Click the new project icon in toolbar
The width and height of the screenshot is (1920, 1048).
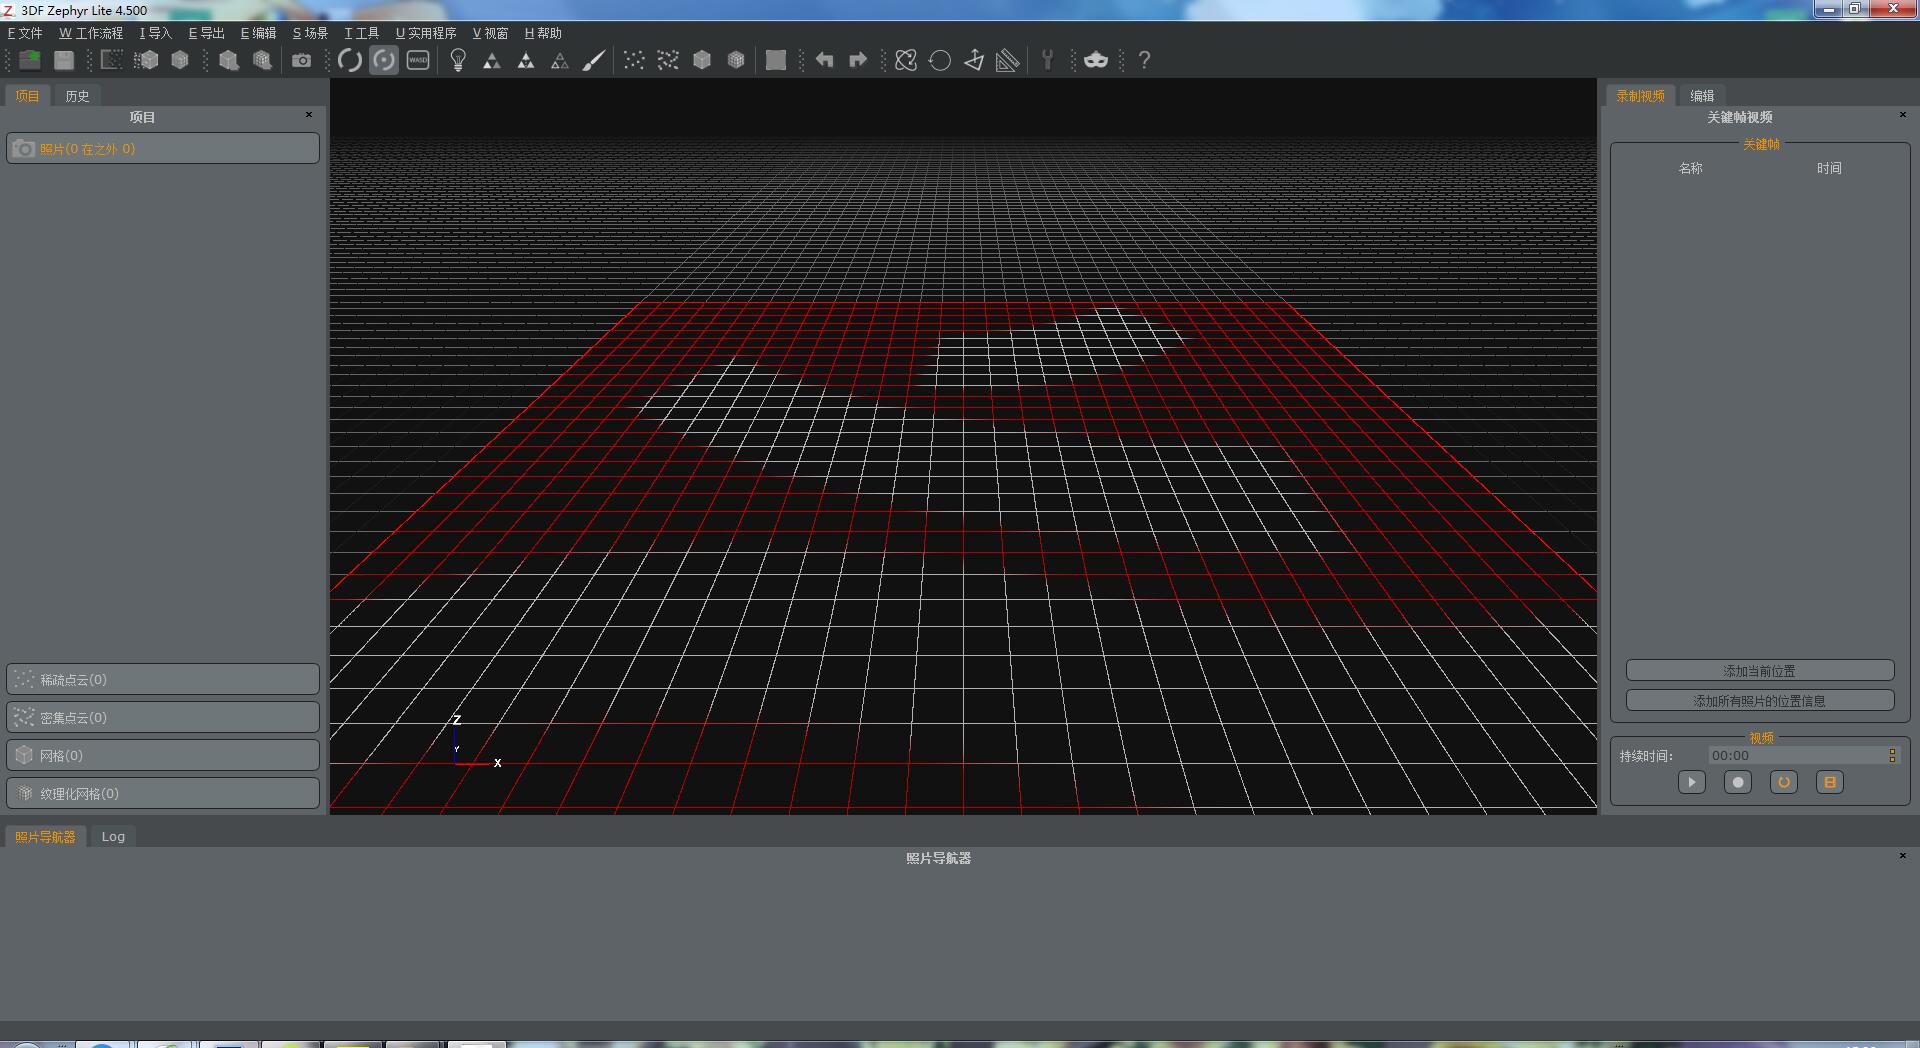(x=30, y=60)
